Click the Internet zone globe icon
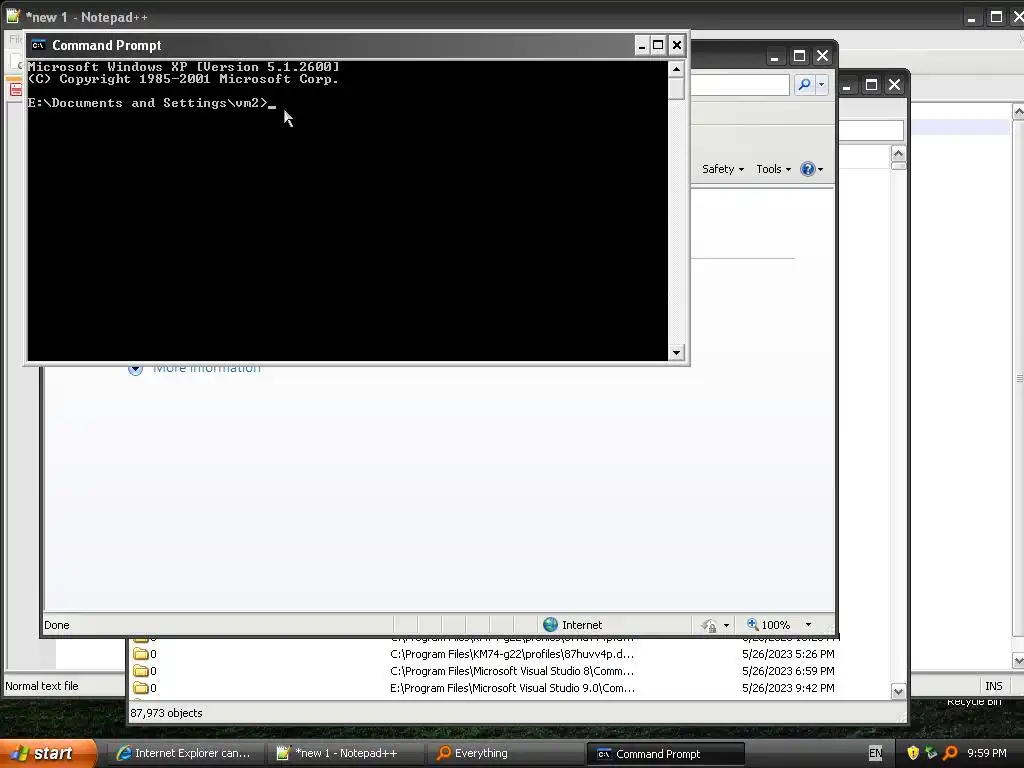This screenshot has height=768, width=1024. tap(551, 625)
